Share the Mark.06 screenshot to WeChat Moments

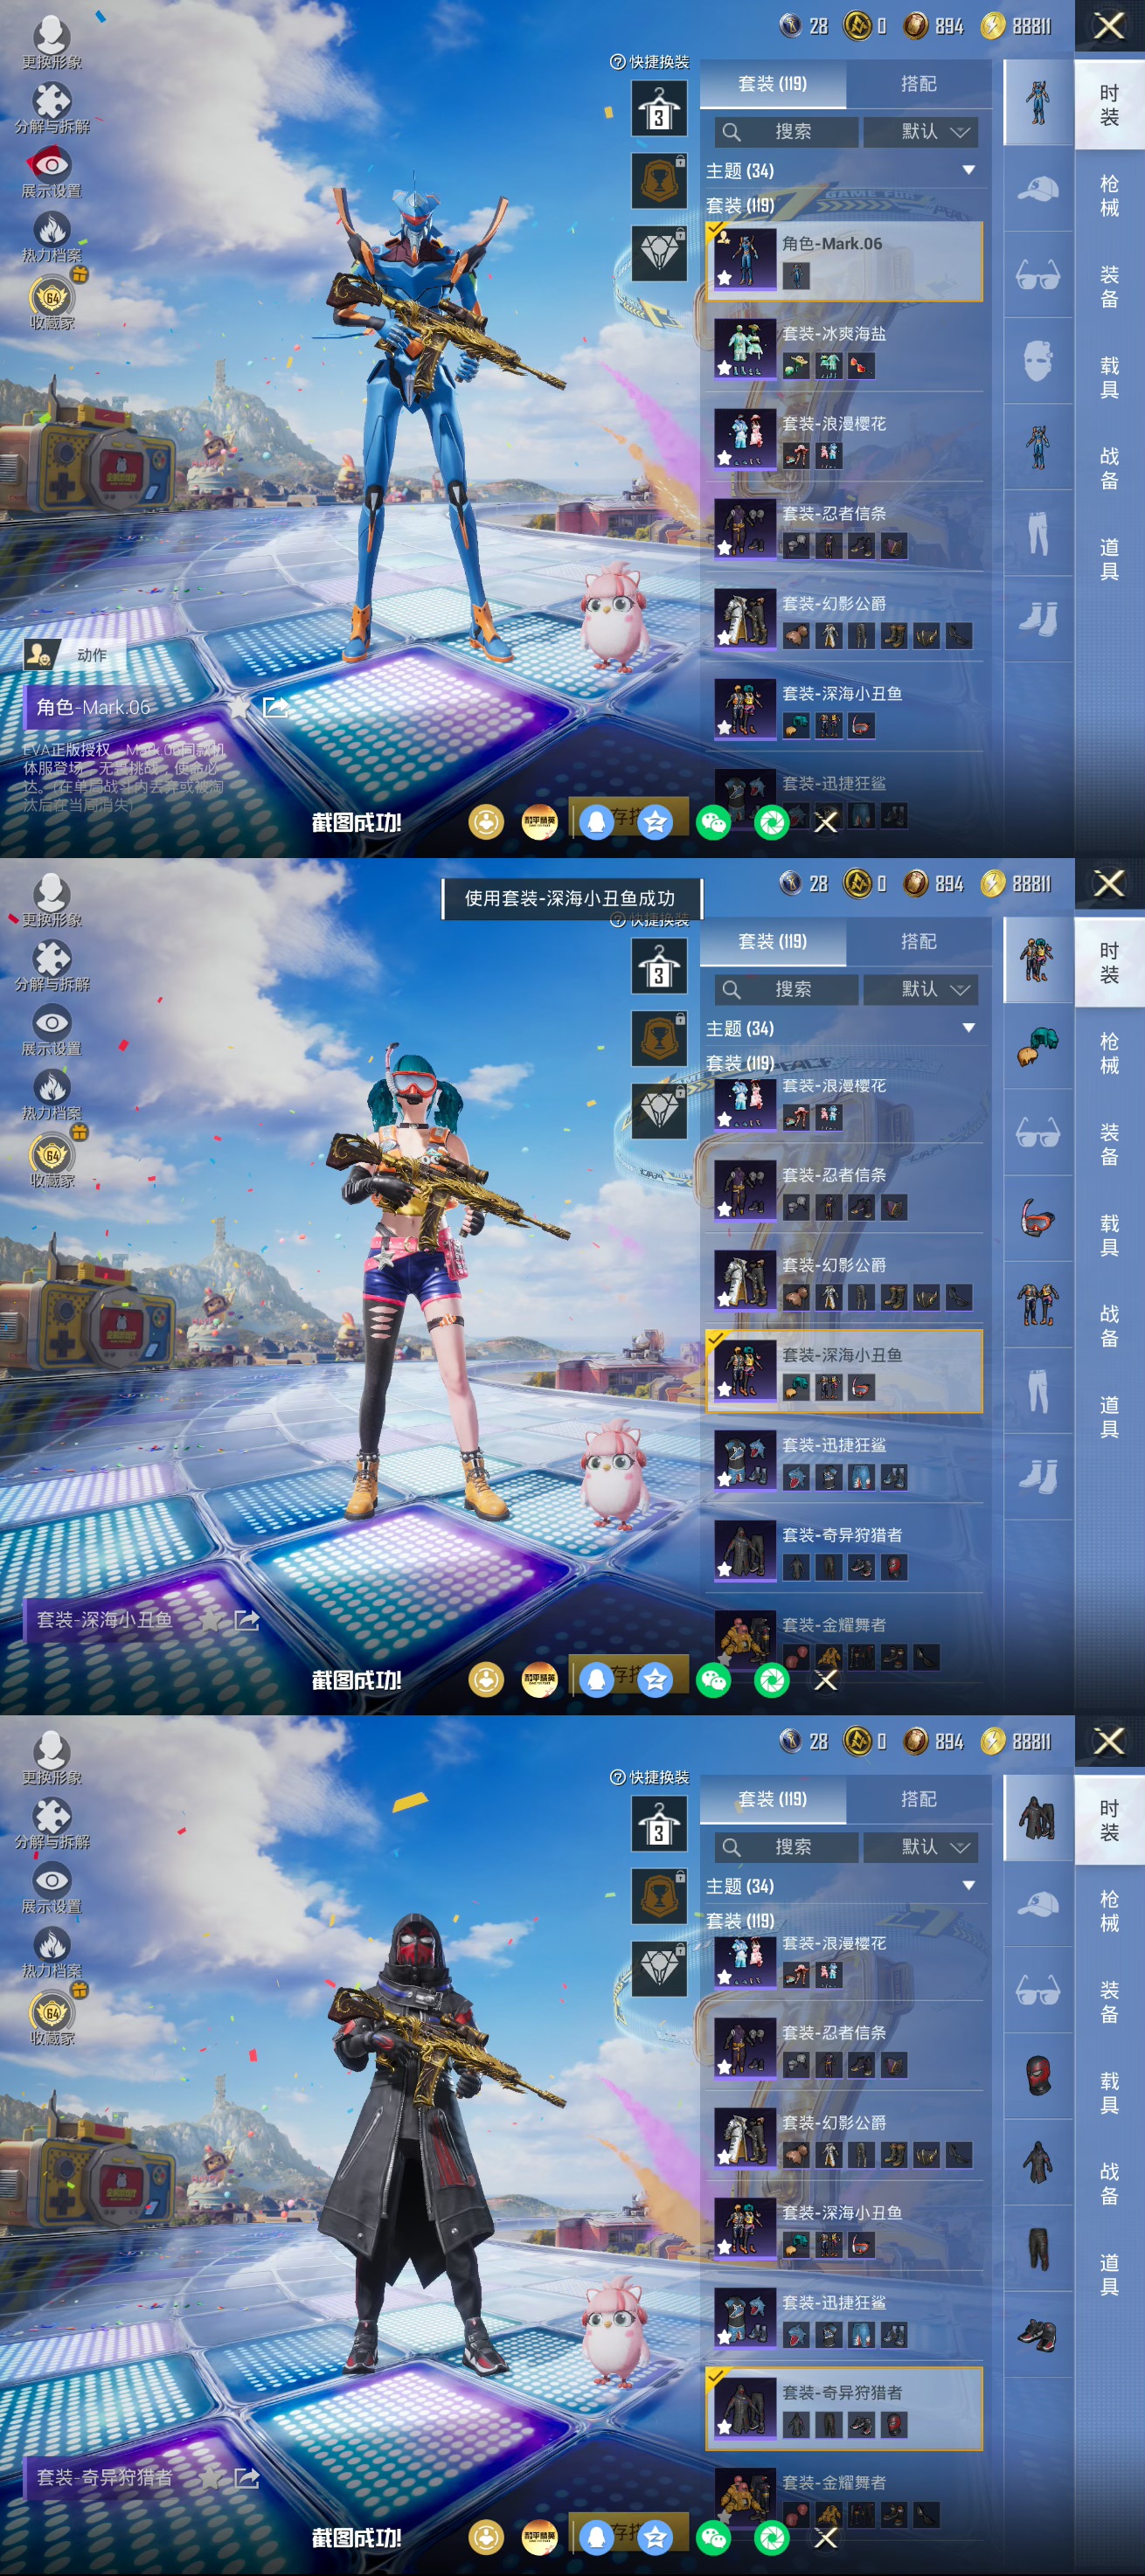click(x=772, y=823)
